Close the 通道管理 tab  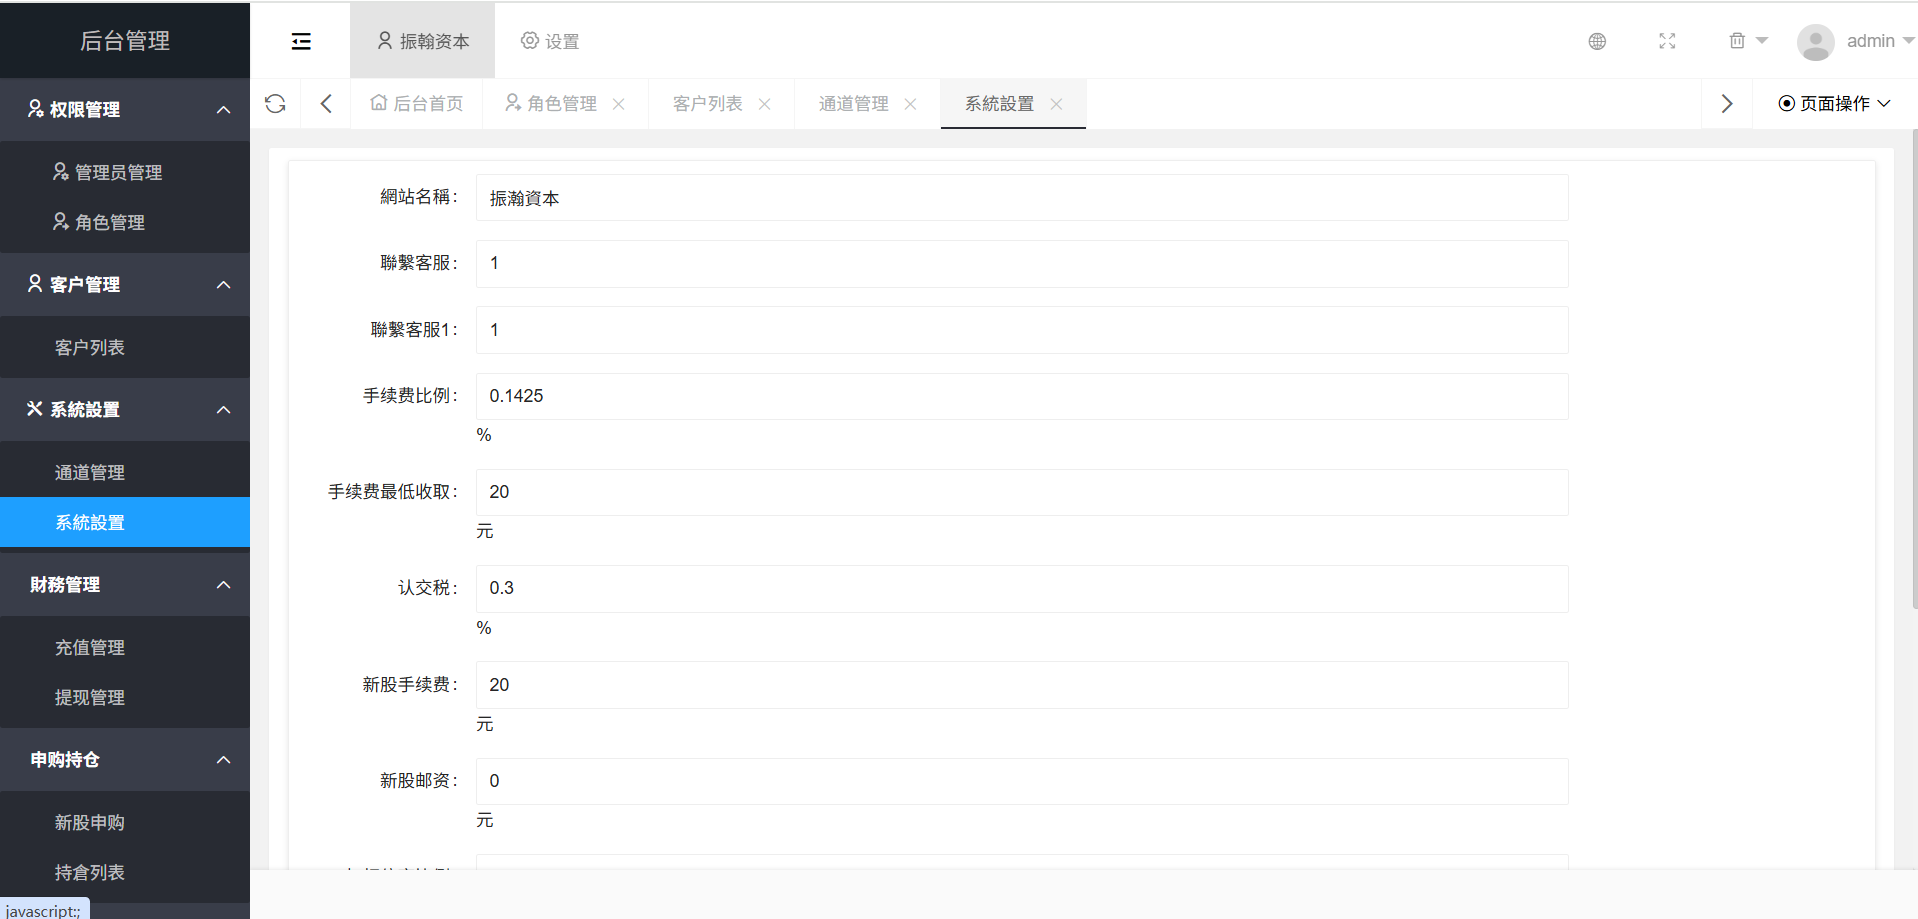pos(911,104)
